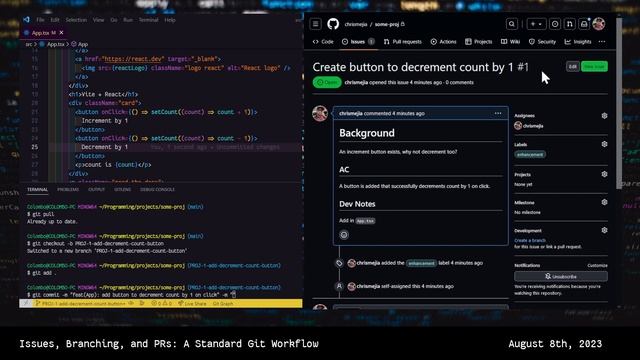This screenshot has height=360, width=640.
Task: Open the user profile avatar menu
Action: 599,24
